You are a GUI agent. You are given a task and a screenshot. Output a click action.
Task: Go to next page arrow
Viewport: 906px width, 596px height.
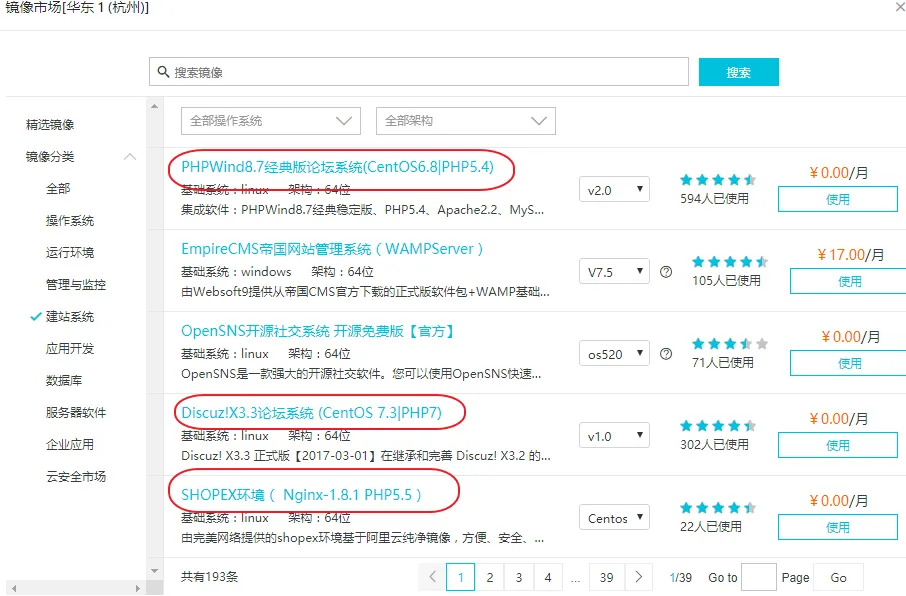coord(638,577)
